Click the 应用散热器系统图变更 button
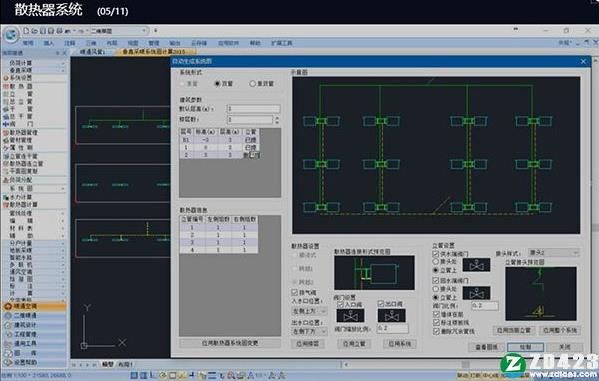 [230, 343]
